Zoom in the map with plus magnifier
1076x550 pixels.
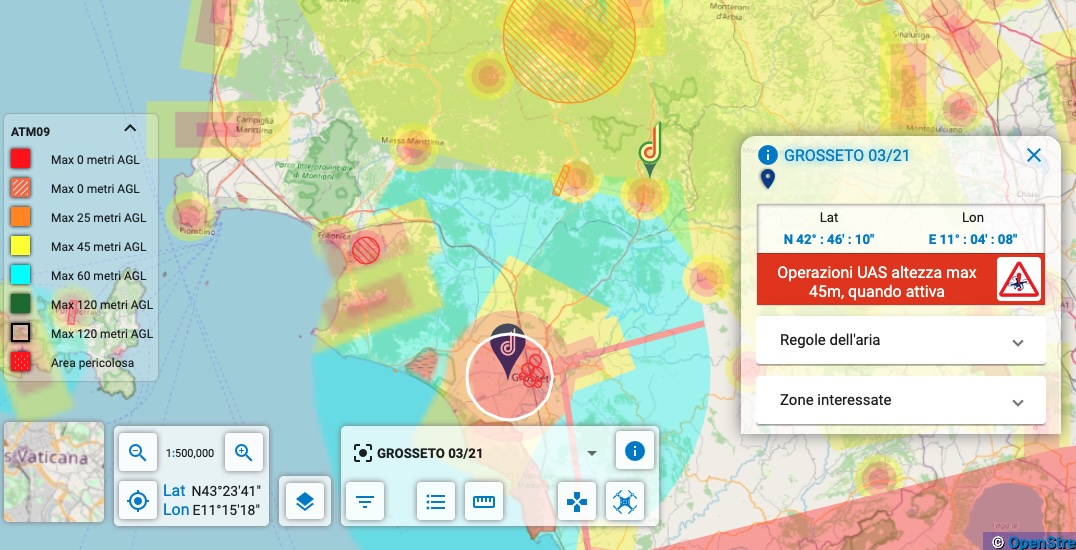pos(243,452)
